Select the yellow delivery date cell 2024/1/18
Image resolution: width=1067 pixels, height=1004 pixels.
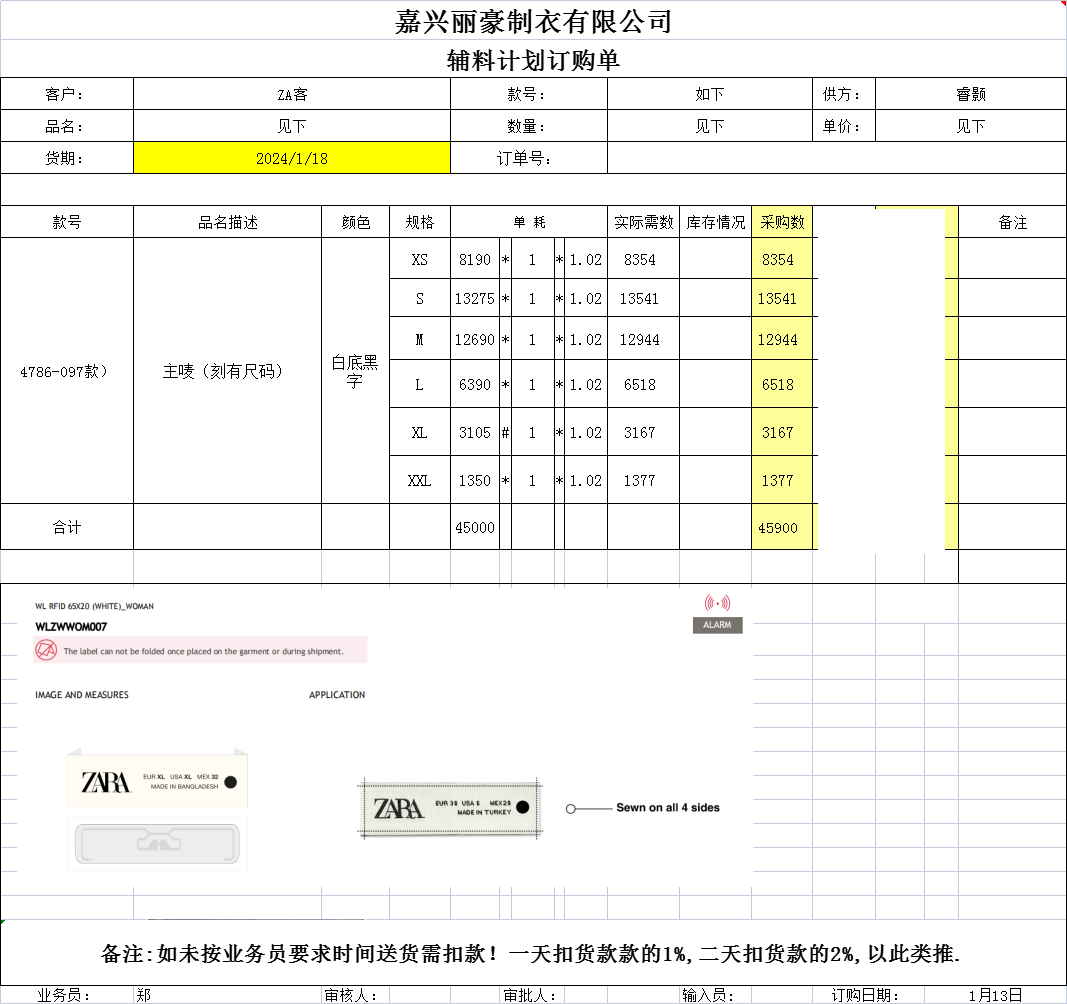291,158
